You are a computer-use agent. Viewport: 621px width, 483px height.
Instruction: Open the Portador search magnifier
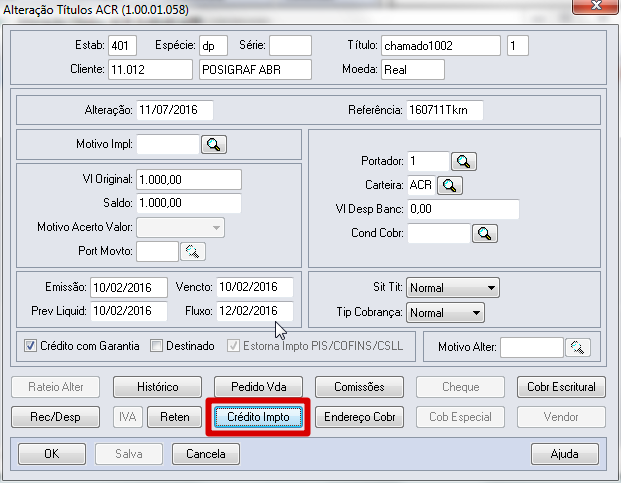coord(464,162)
